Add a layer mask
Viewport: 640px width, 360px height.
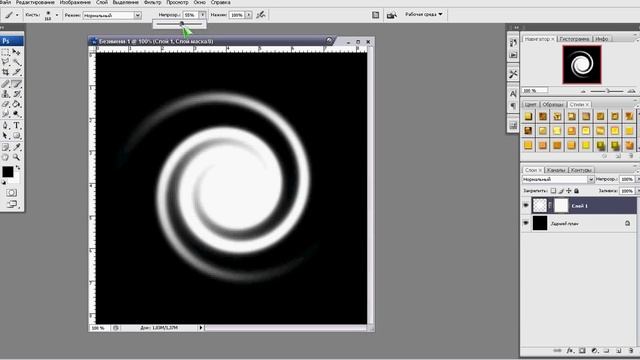[582, 351]
